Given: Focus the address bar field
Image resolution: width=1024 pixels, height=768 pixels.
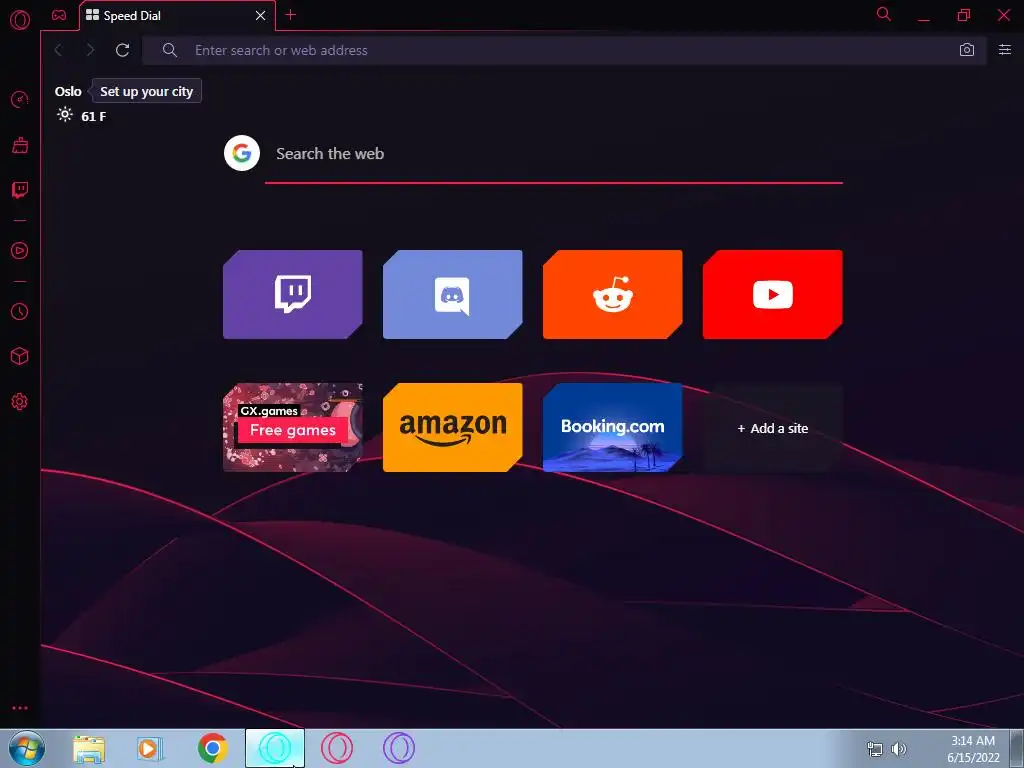Looking at the screenshot, I should point(564,50).
